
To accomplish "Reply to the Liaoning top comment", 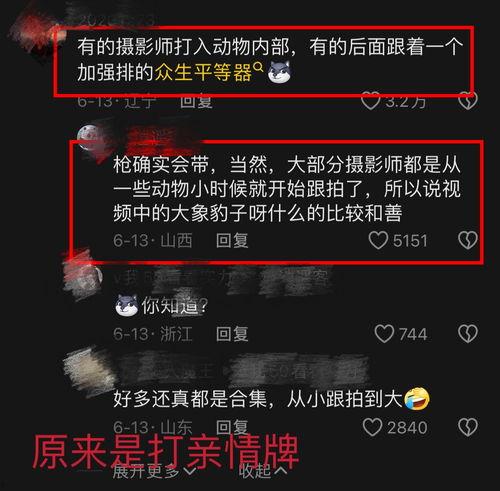I will pos(196,101).
